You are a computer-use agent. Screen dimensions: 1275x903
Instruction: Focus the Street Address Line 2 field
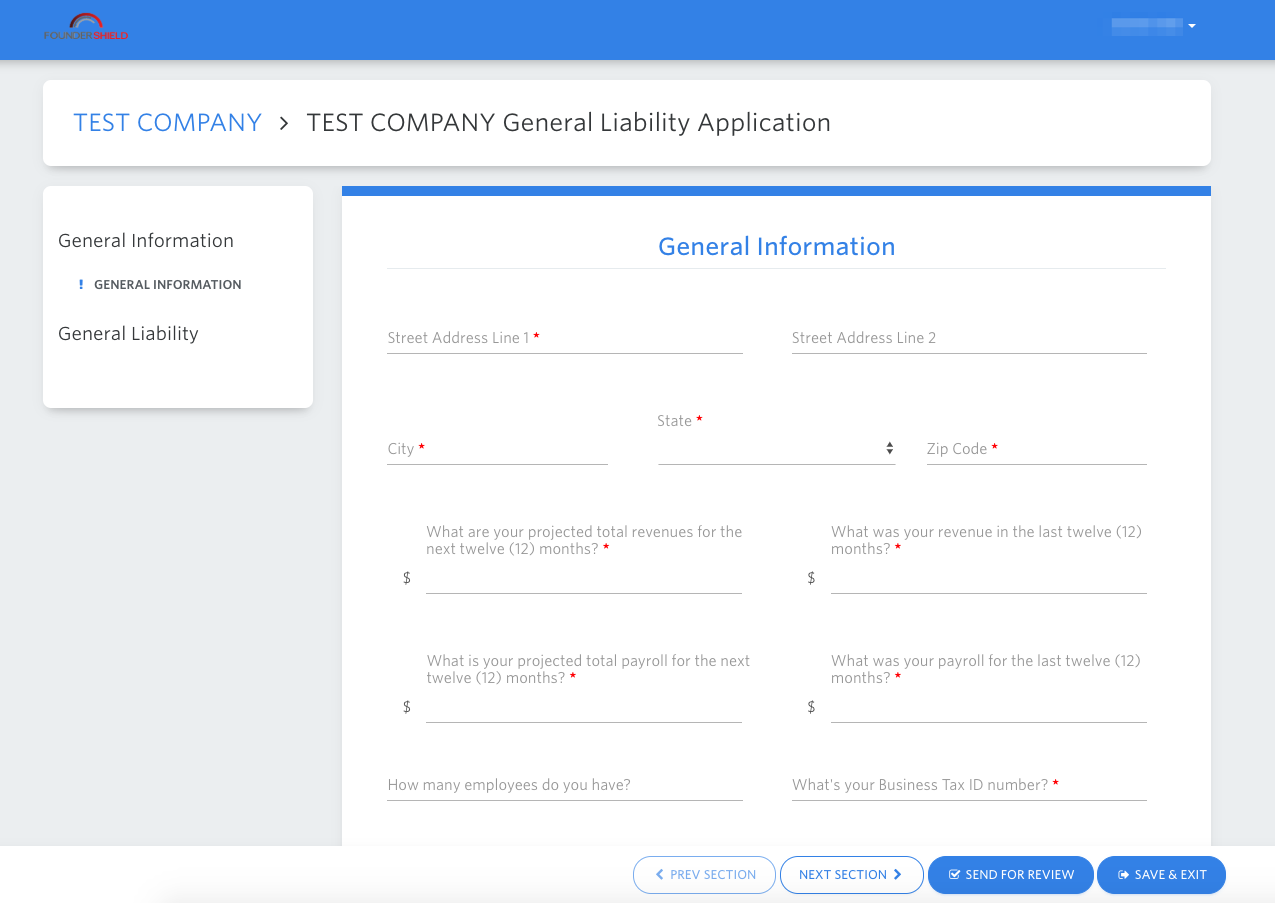tap(968, 339)
